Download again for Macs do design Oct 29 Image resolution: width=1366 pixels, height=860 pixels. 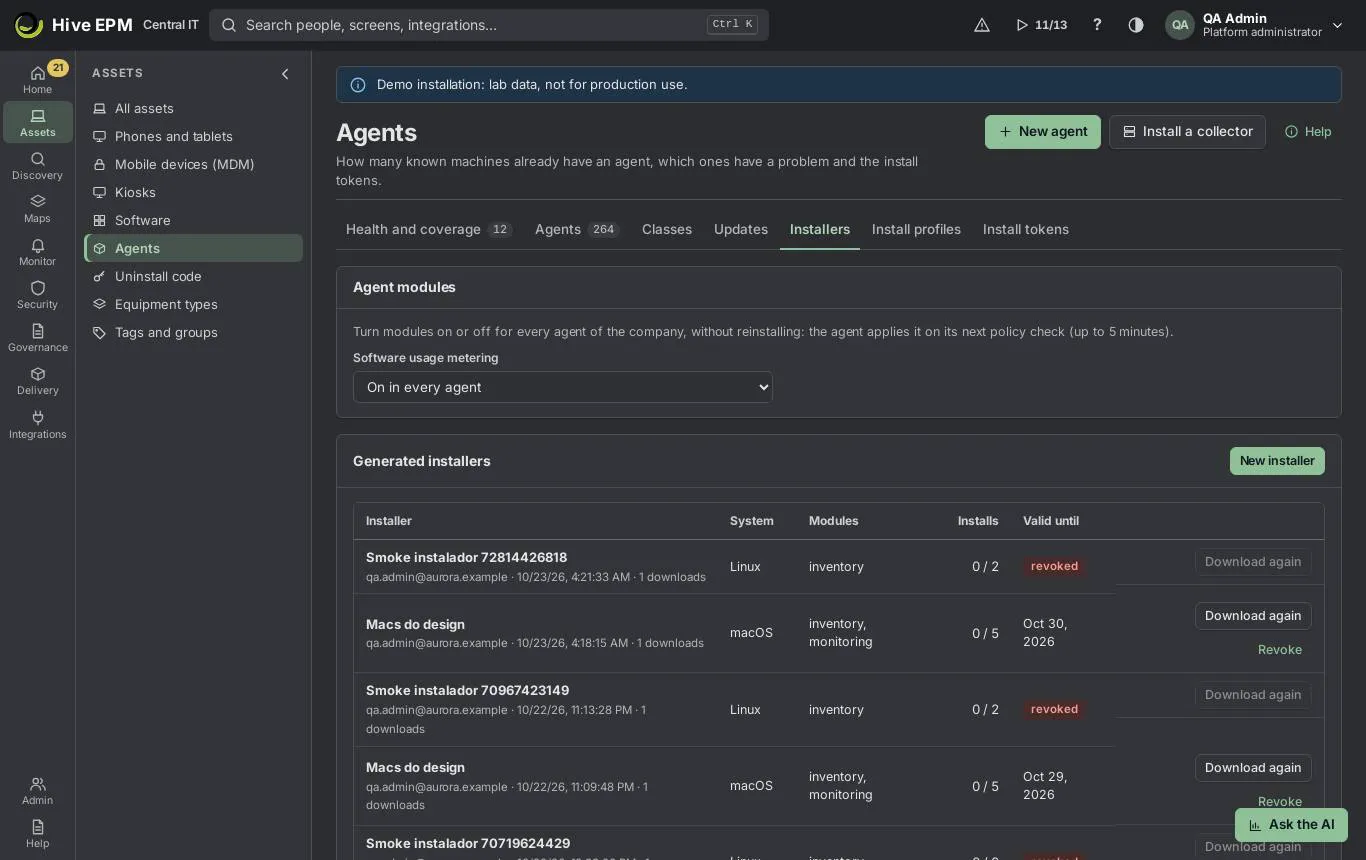coord(1253,768)
